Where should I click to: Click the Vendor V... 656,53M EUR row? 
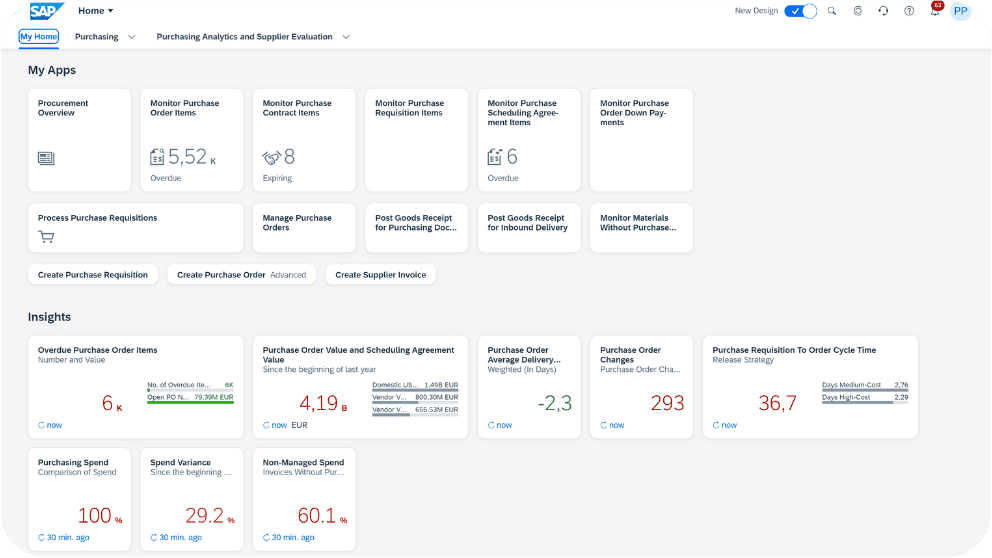tap(415, 411)
